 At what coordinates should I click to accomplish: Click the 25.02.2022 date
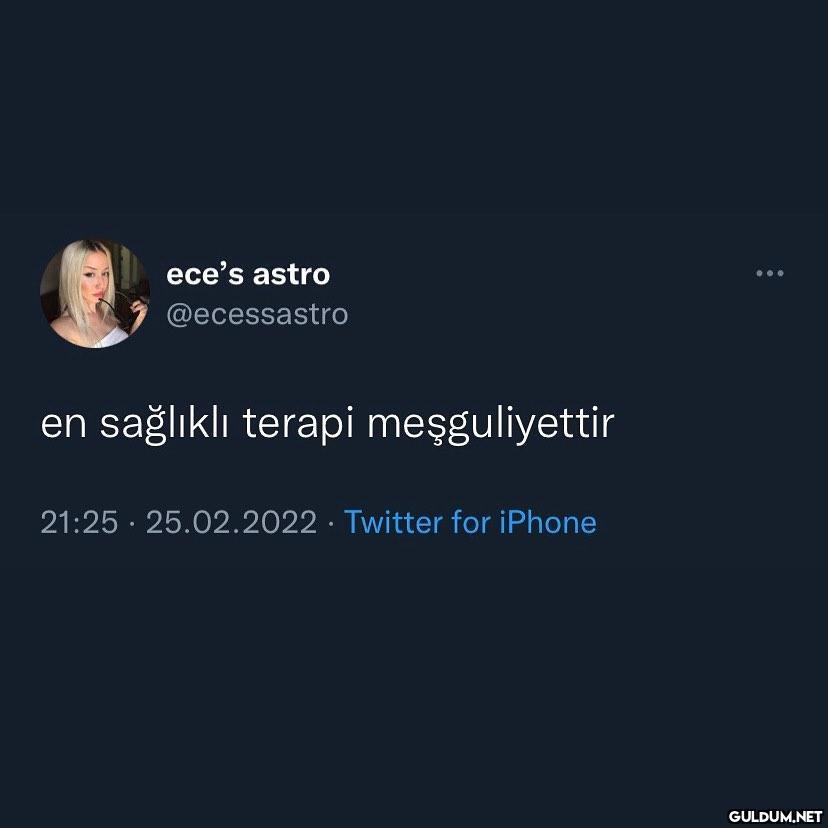pyautogui.click(x=231, y=522)
